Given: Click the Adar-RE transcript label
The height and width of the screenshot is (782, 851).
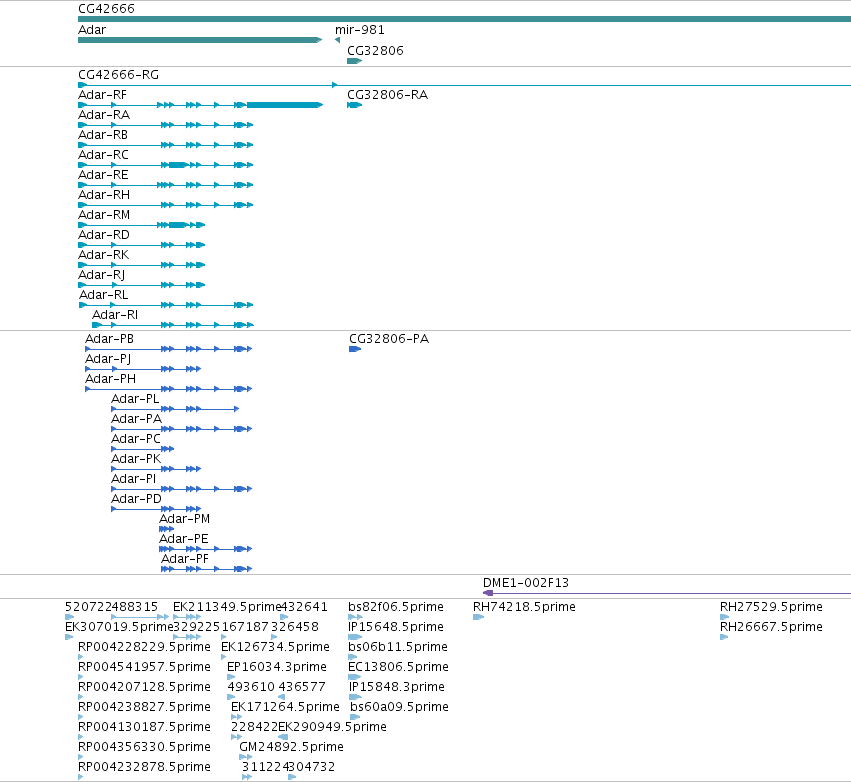Looking at the screenshot, I should click(103, 175).
